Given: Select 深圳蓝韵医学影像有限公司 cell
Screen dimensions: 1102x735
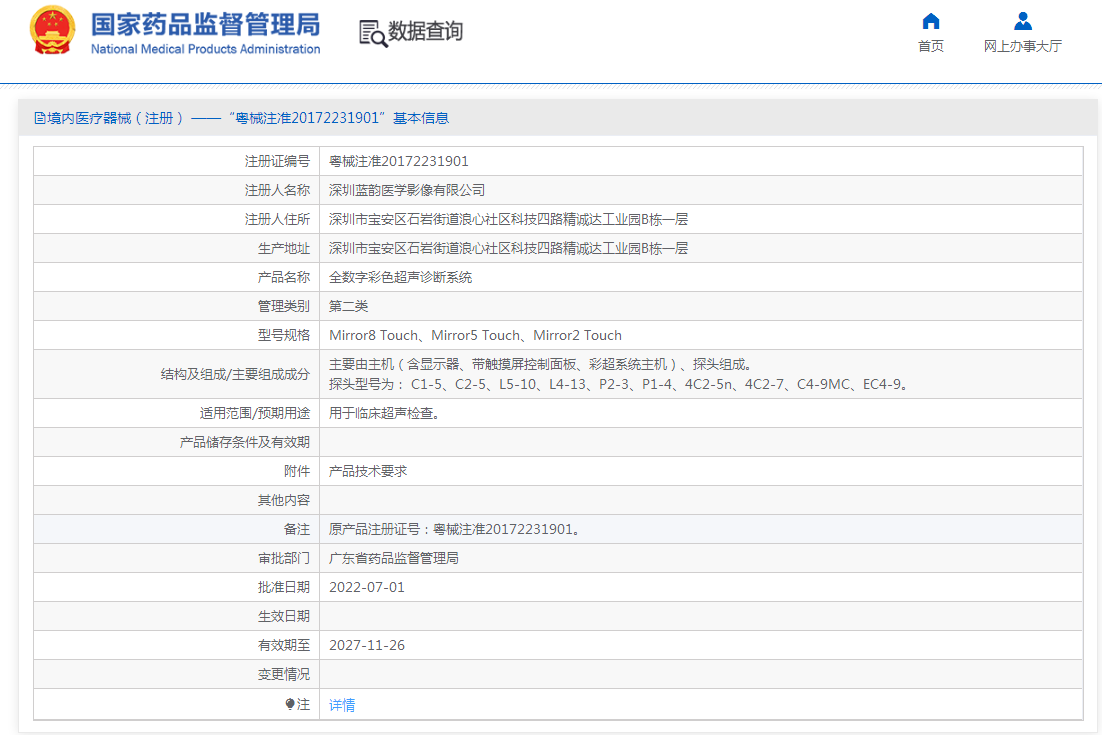Looking at the screenshot, I should (407, 190).
